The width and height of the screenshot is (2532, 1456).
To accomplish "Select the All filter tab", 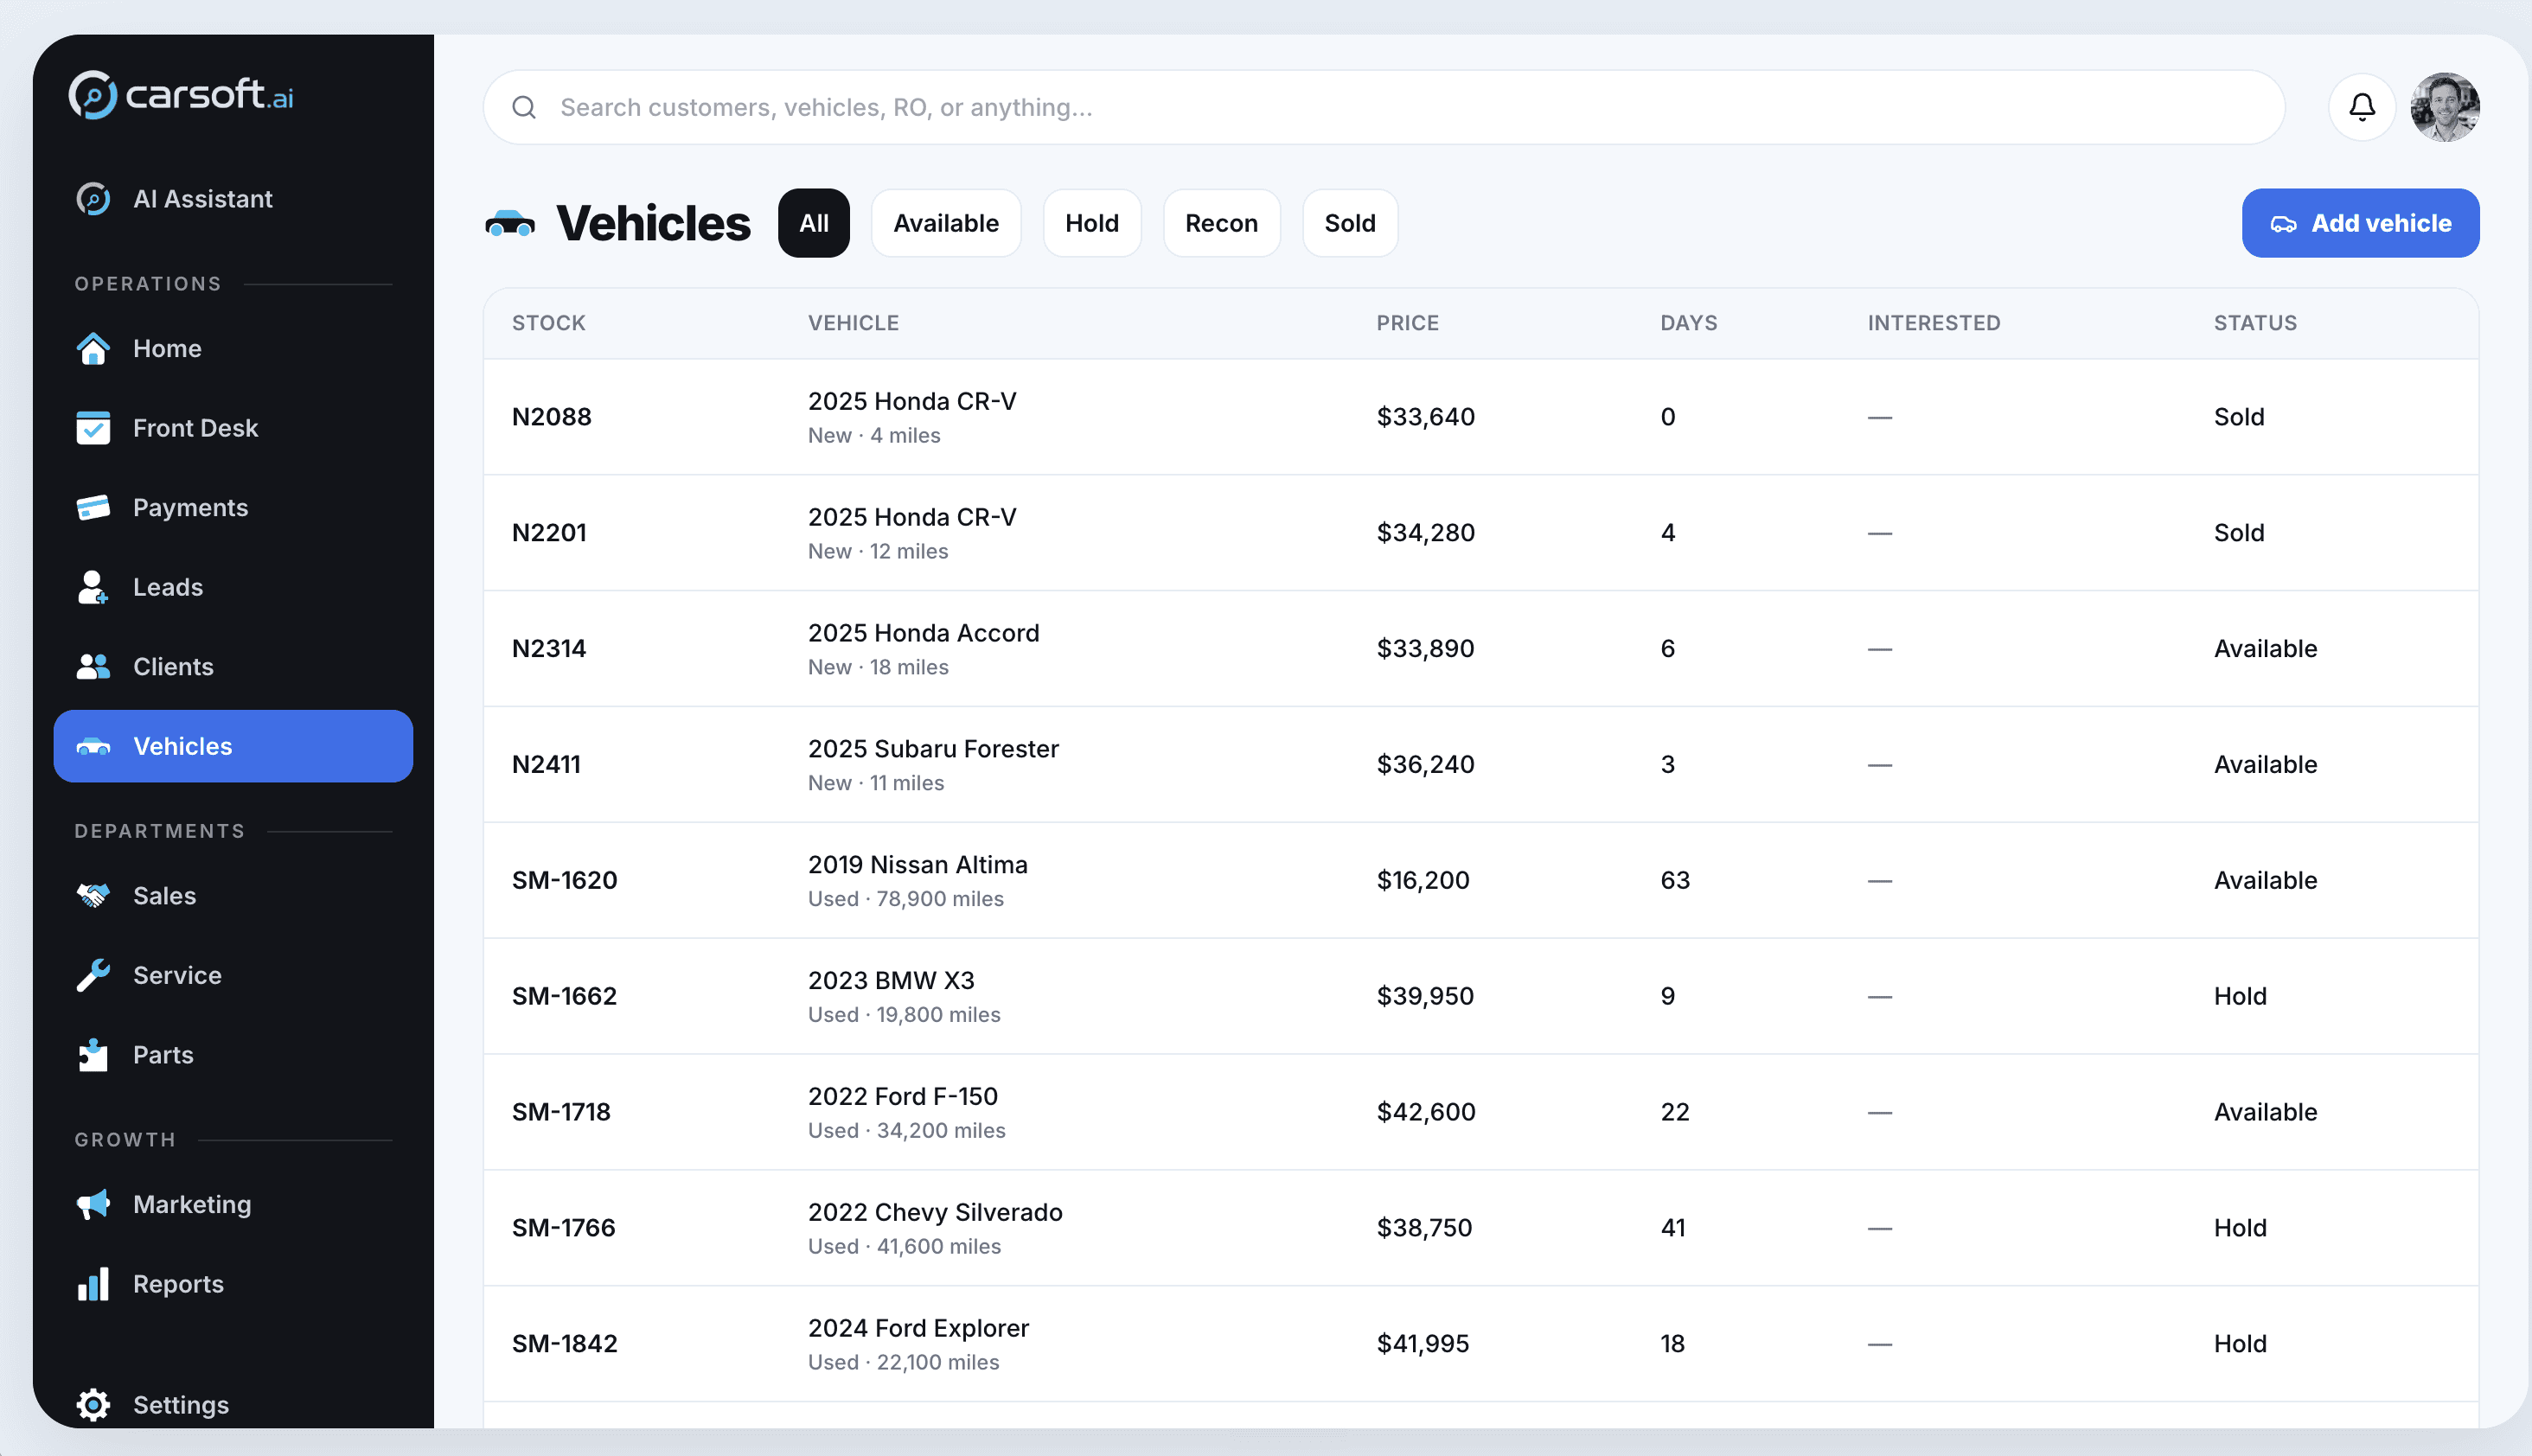I will (814, 223).
